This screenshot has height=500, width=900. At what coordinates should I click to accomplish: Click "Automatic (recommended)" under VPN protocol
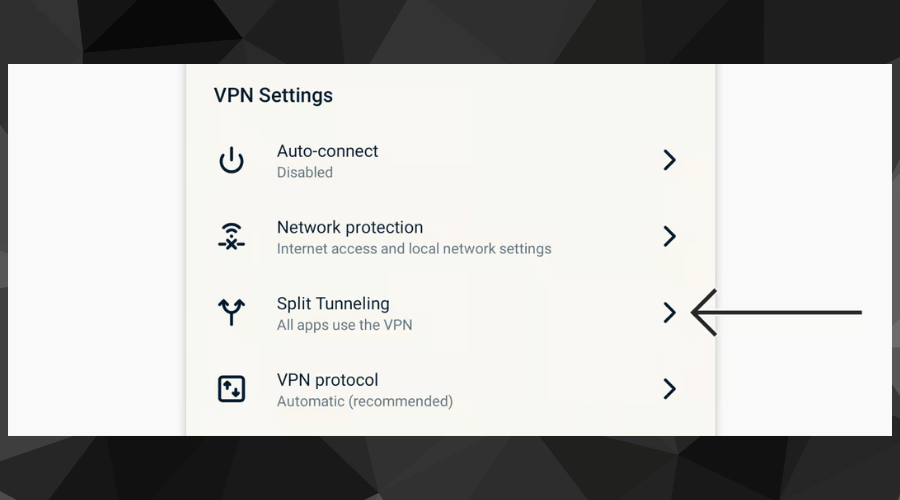(x=364, y=401)
